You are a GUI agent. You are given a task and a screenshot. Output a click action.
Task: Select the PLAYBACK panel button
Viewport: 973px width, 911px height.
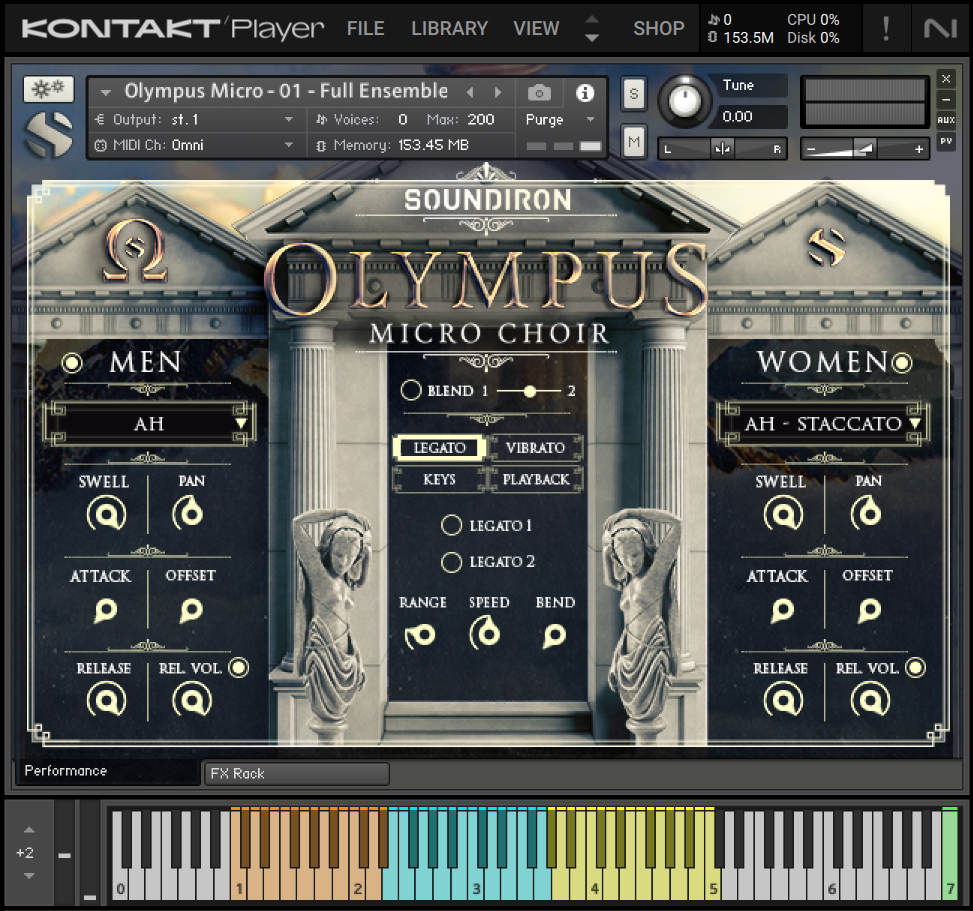(536, 480)
